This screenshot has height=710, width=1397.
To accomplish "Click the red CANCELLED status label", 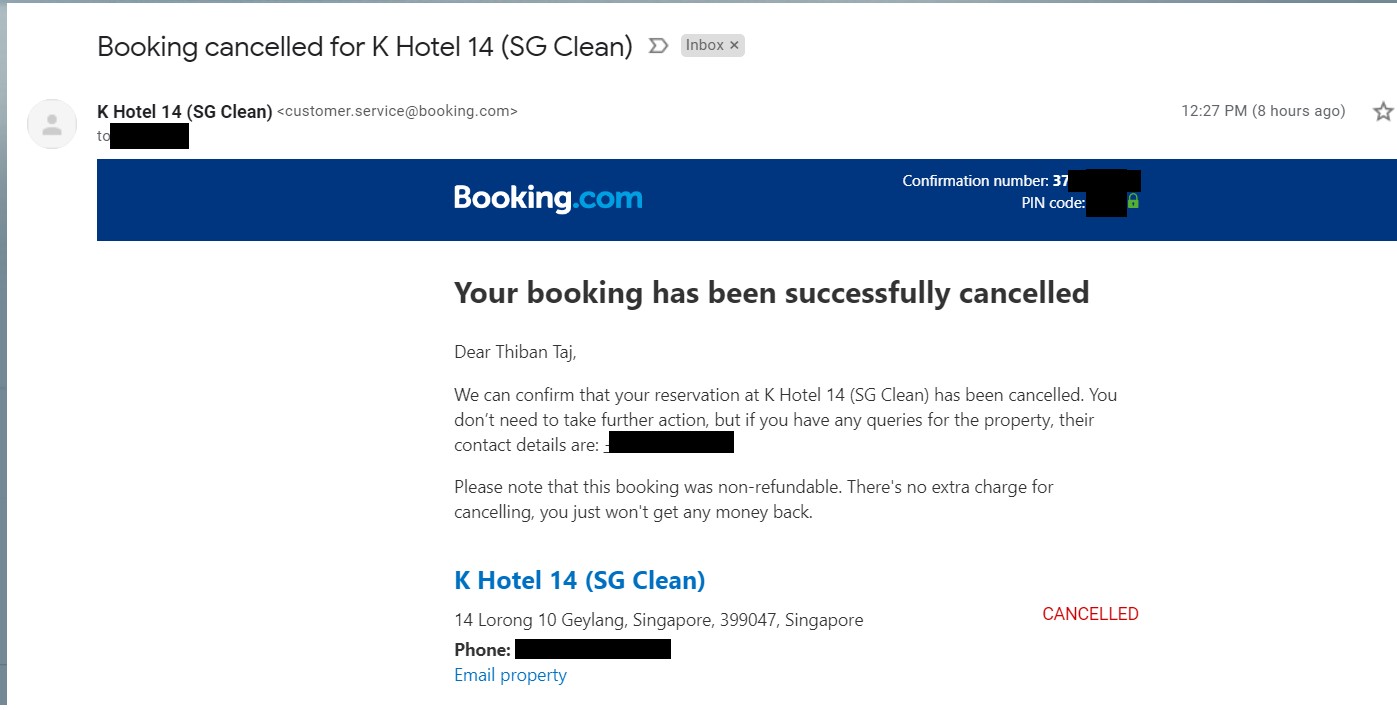I will coord(1090,614).
